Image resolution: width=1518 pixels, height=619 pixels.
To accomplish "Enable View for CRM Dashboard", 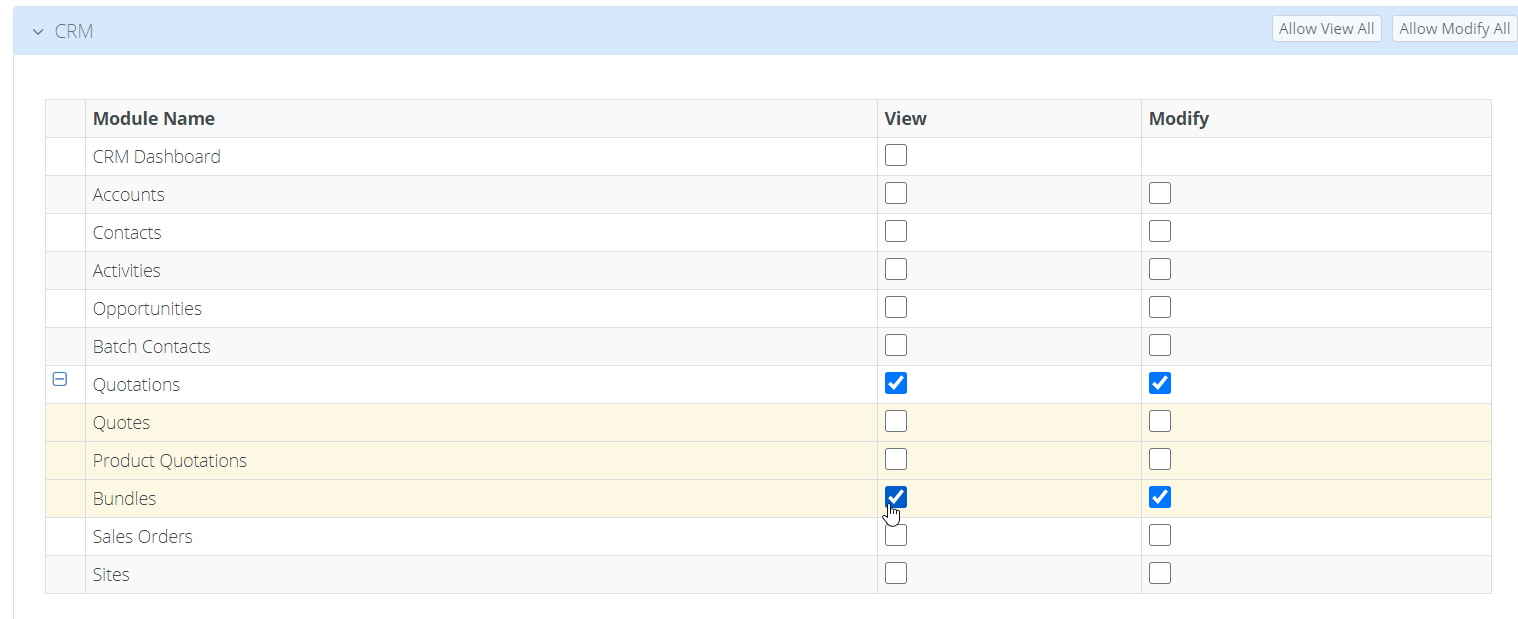I will (896, 156).
